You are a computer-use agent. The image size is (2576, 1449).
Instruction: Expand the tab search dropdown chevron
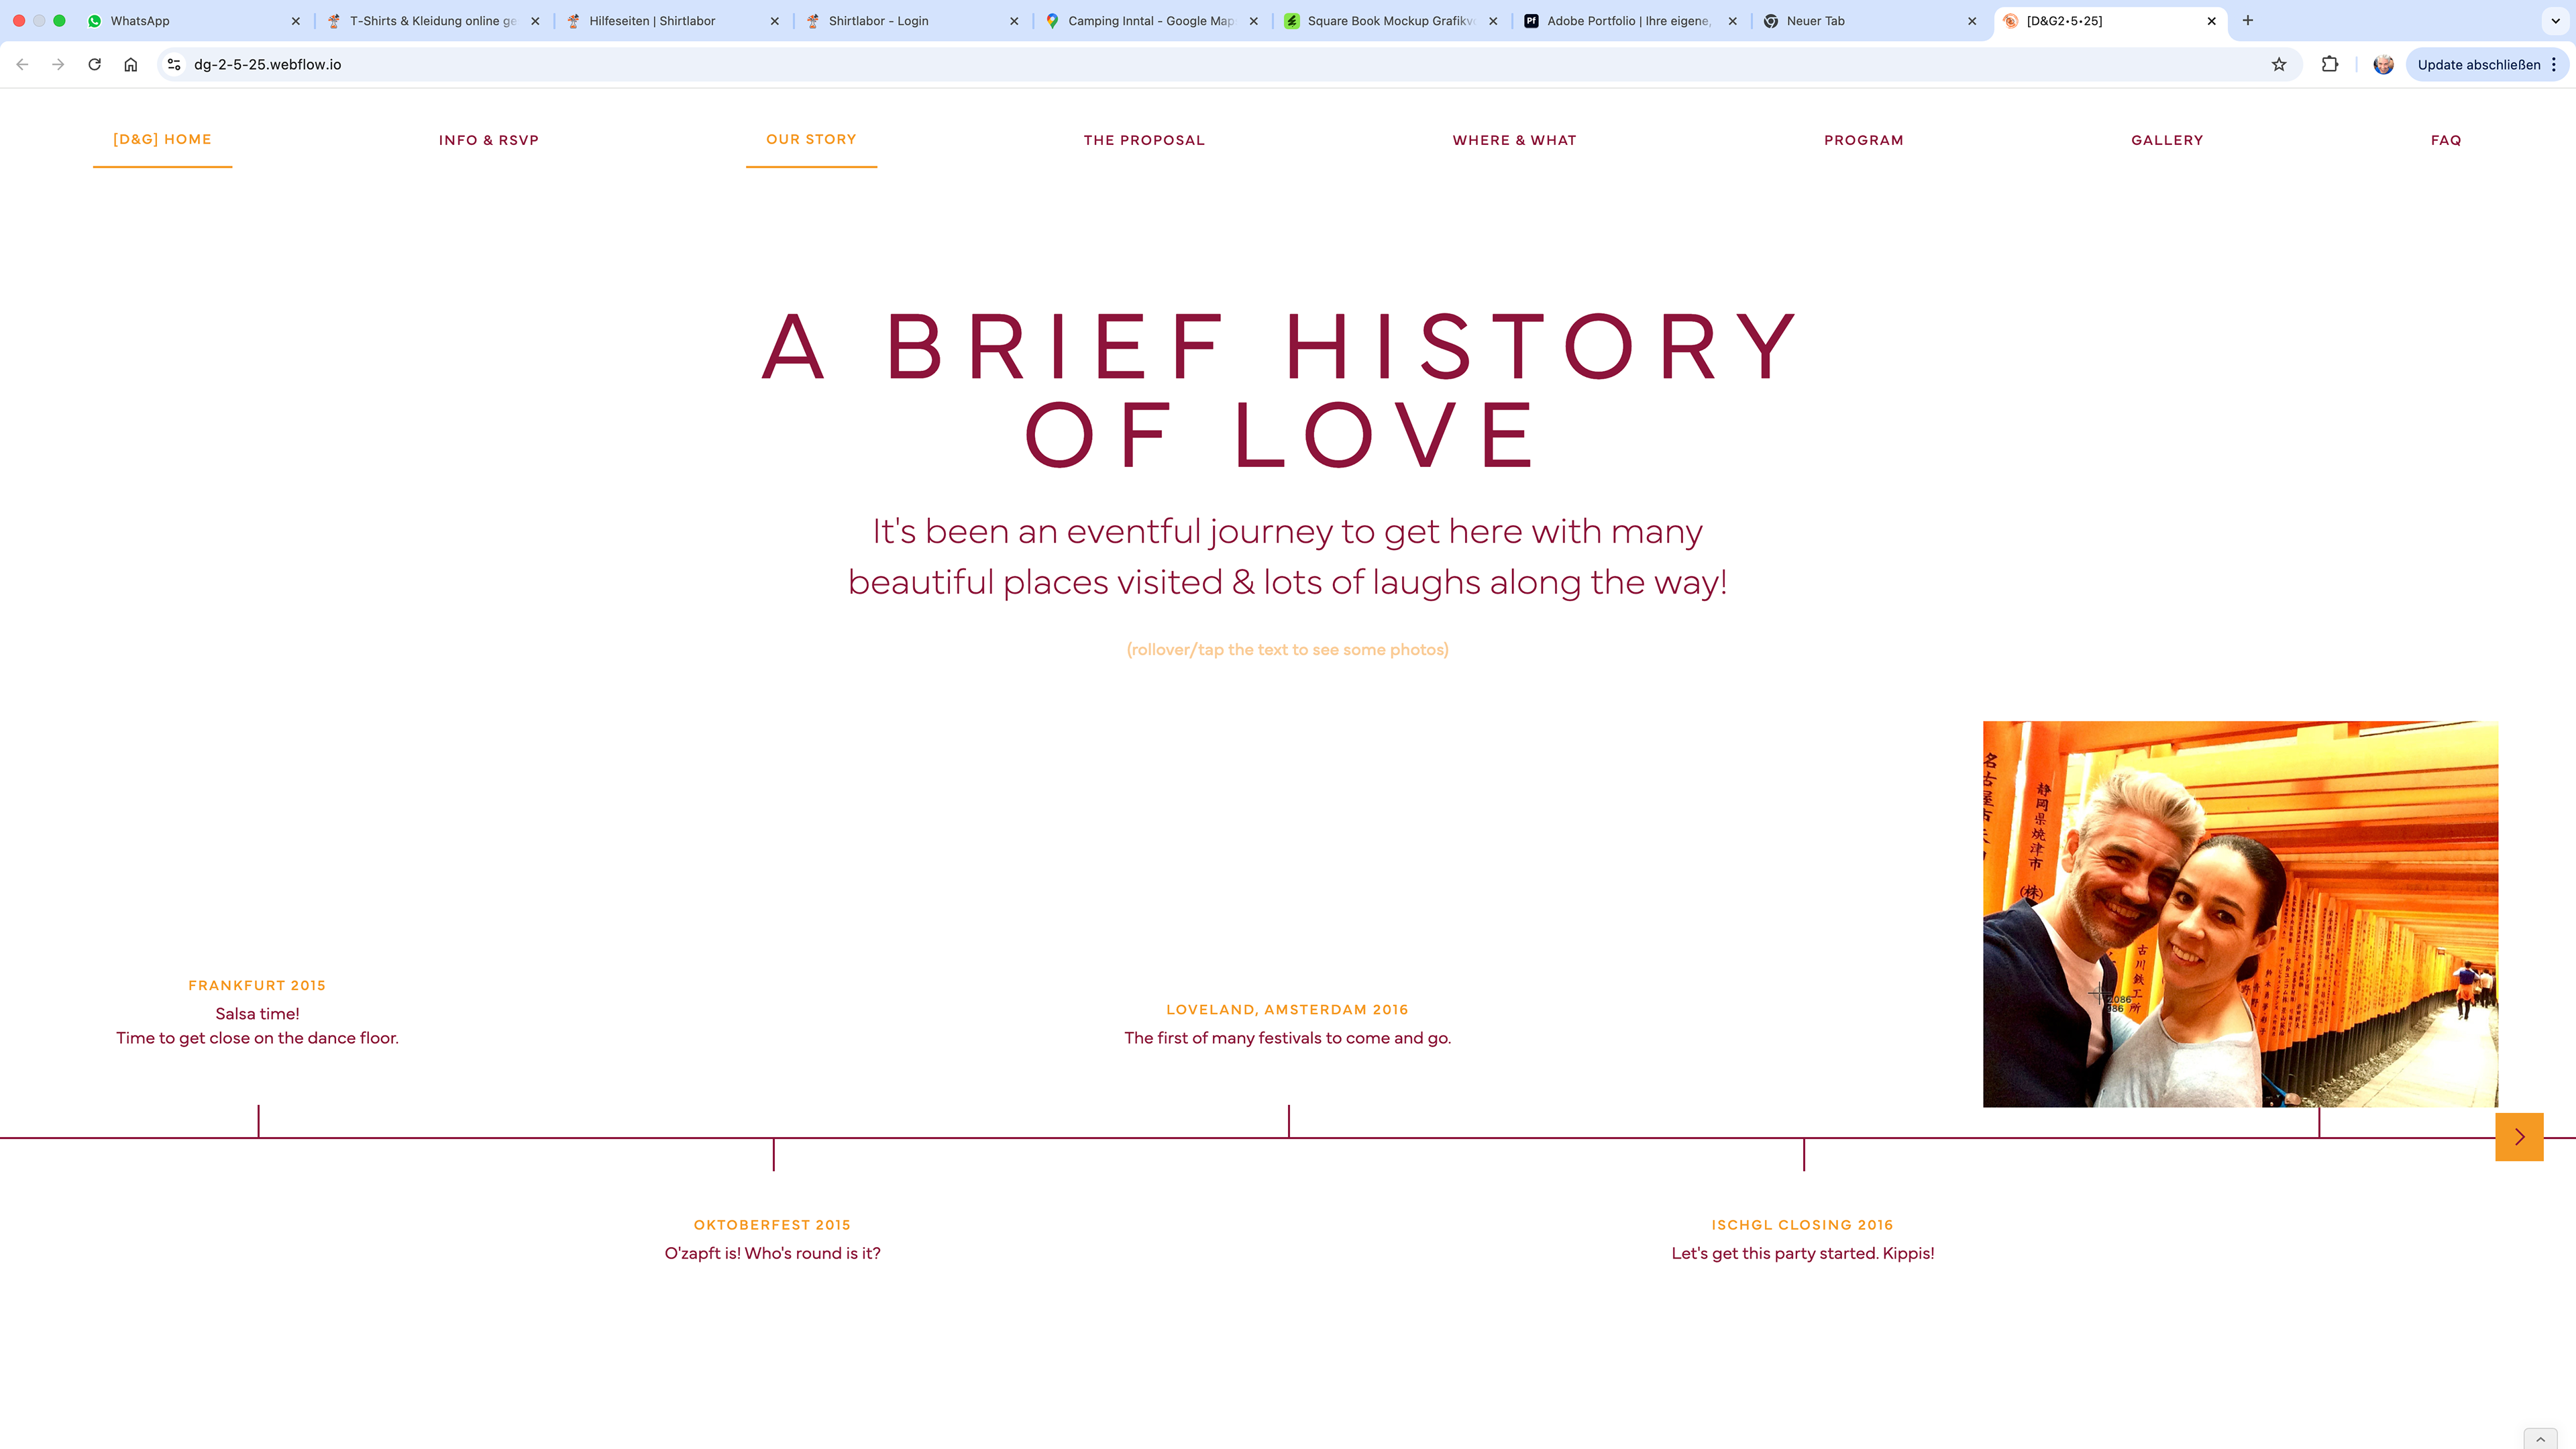(2555, 20)
